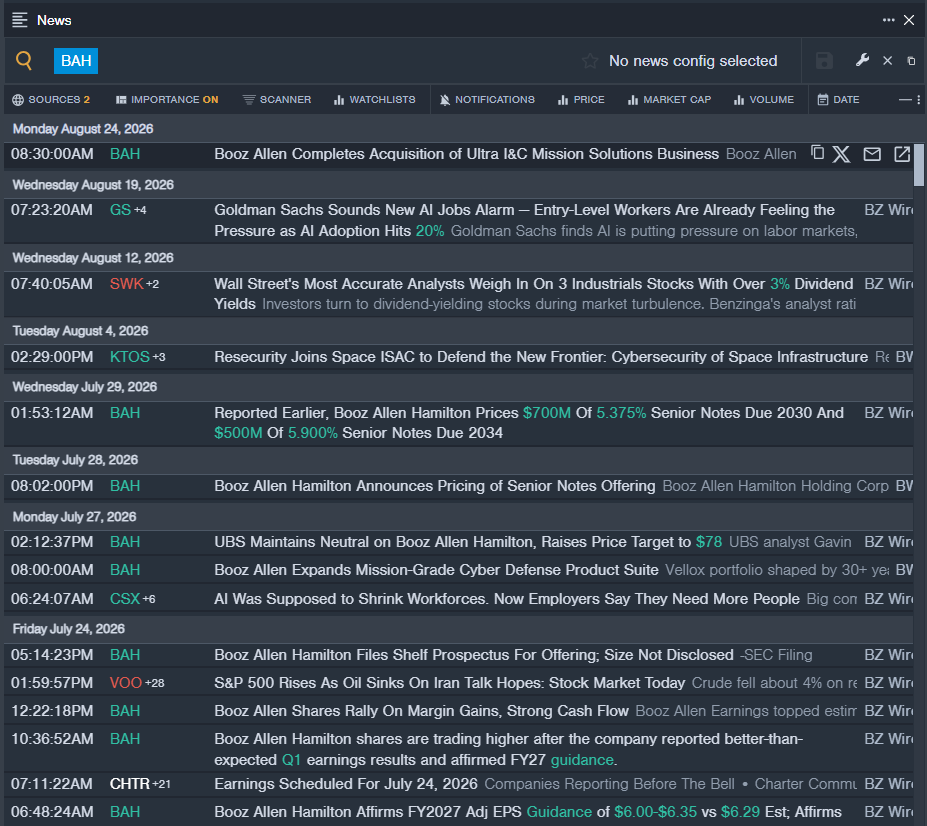
Task: Click the SWK ticker symbol
Action: [x=127, y=284]
